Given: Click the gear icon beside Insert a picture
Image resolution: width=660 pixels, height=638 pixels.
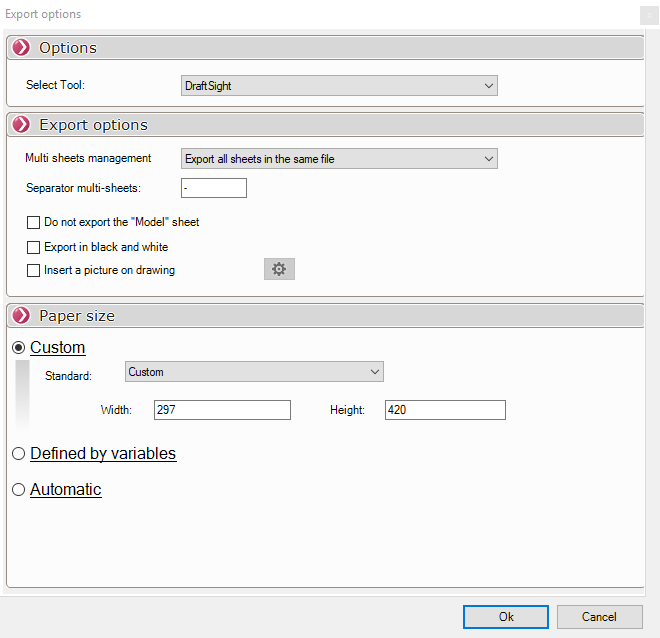Looking at the screenshot, I should pyautogui.click(x=279, y=269).
